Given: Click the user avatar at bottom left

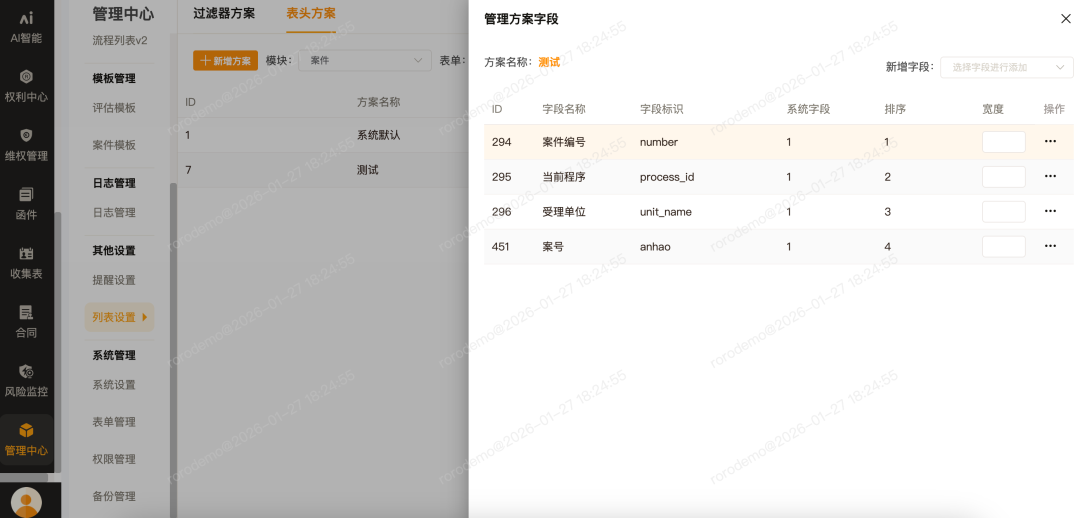Looking at the screenshot, I should coord(26,502).
